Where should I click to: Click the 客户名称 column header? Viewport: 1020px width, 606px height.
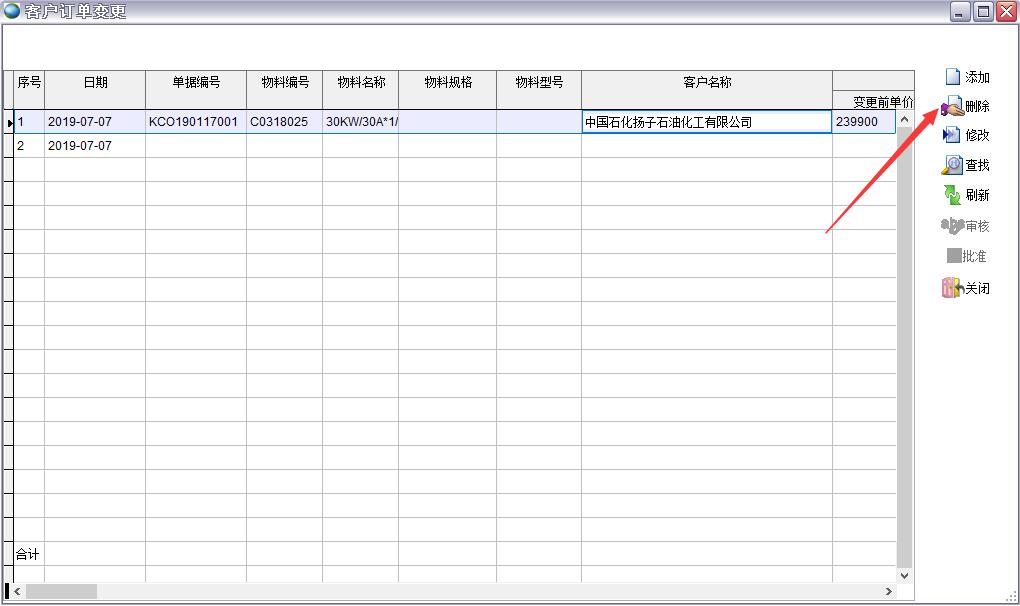[706, 83]
